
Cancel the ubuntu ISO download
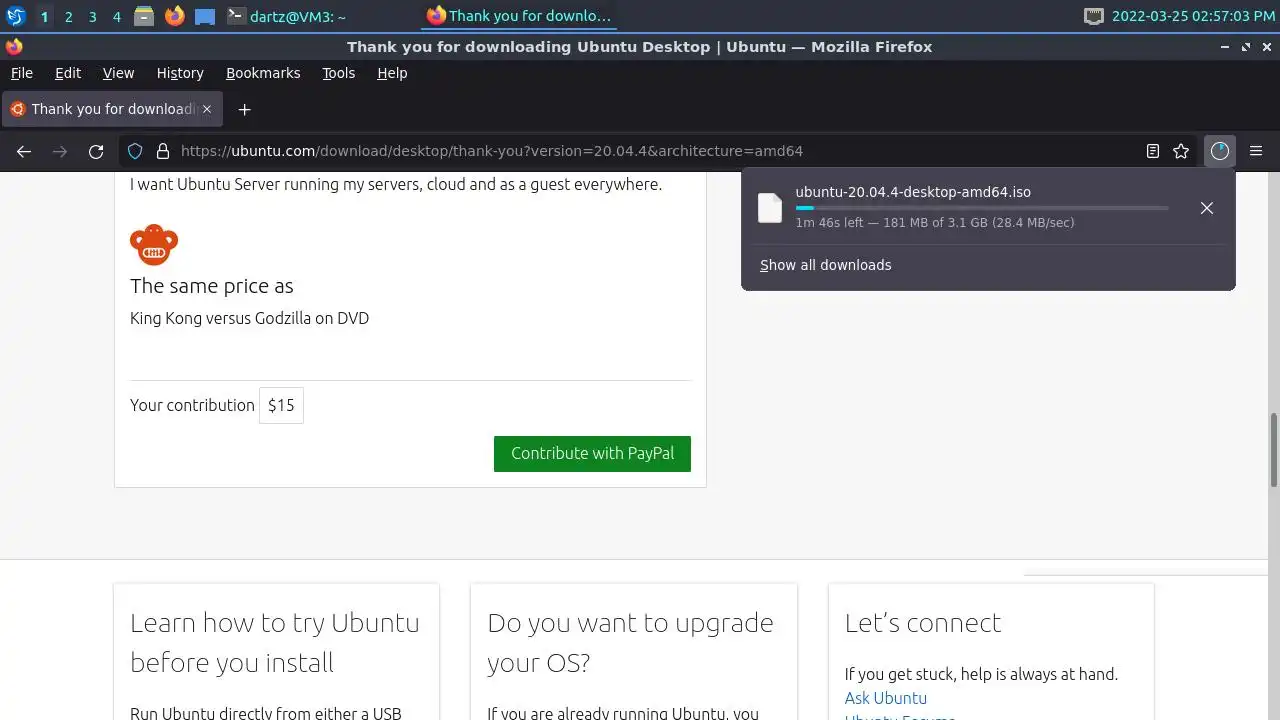(1207, 208)
